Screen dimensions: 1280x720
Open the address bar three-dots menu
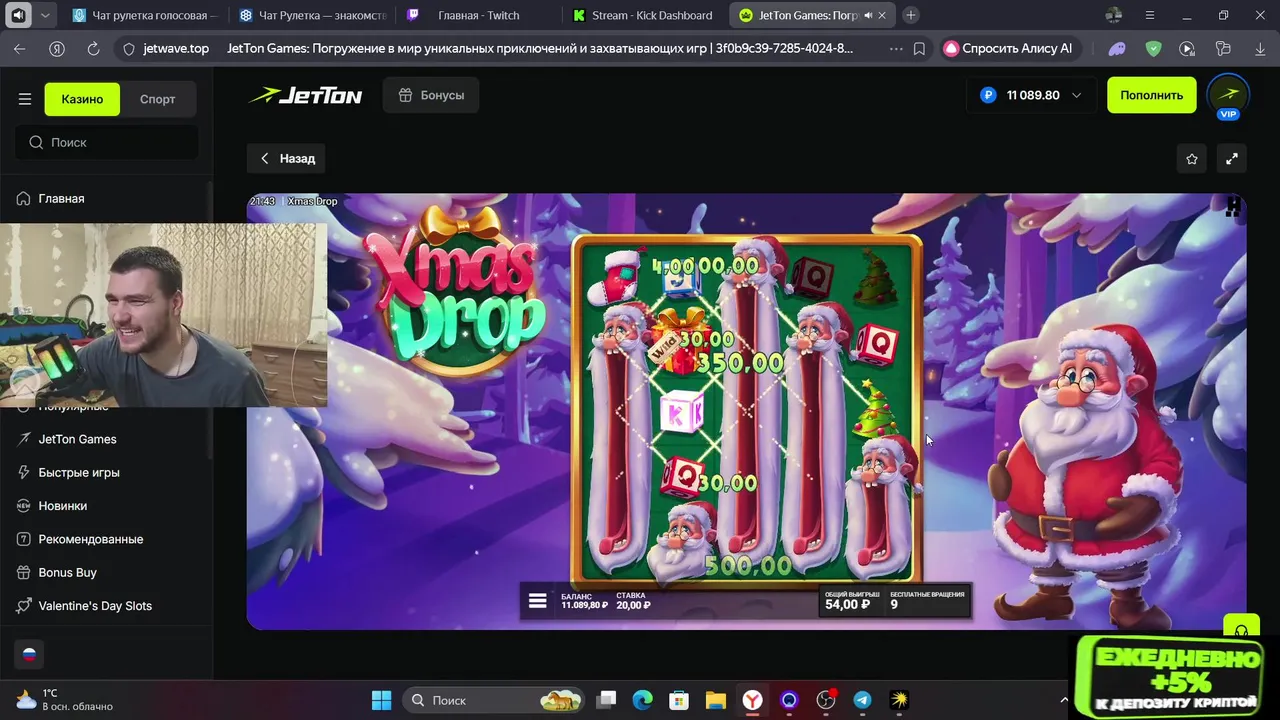pyautogui.click(x=895, y=48)
